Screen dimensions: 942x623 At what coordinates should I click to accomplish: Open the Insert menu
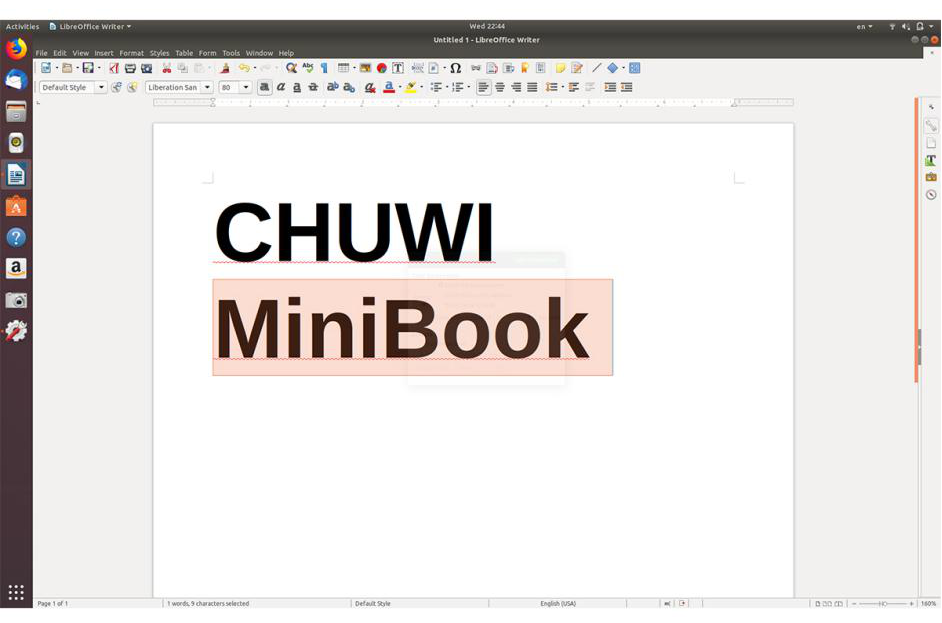pos(104,53)
